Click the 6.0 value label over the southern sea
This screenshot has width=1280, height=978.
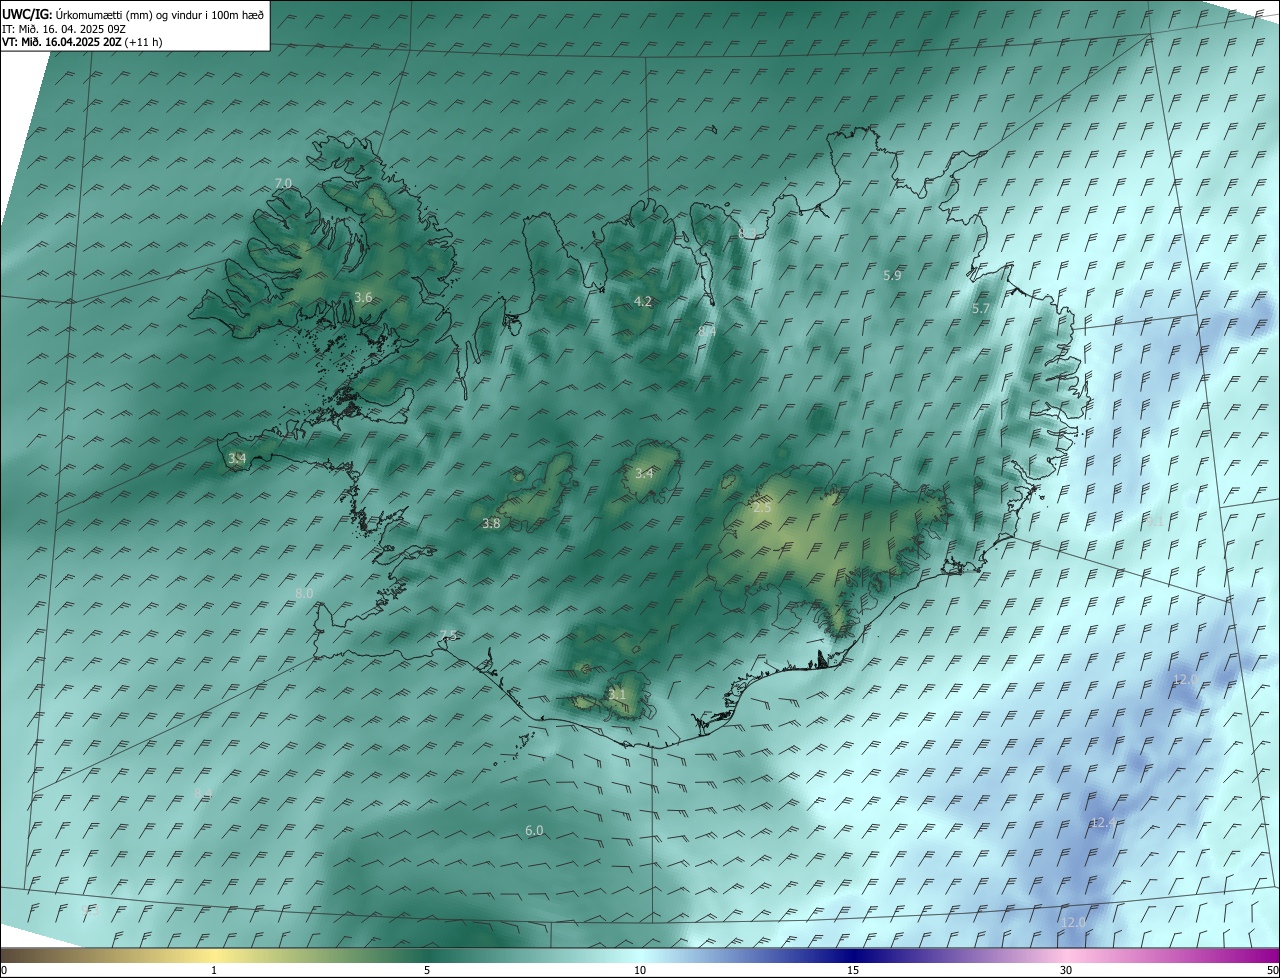tap(534, 831)
